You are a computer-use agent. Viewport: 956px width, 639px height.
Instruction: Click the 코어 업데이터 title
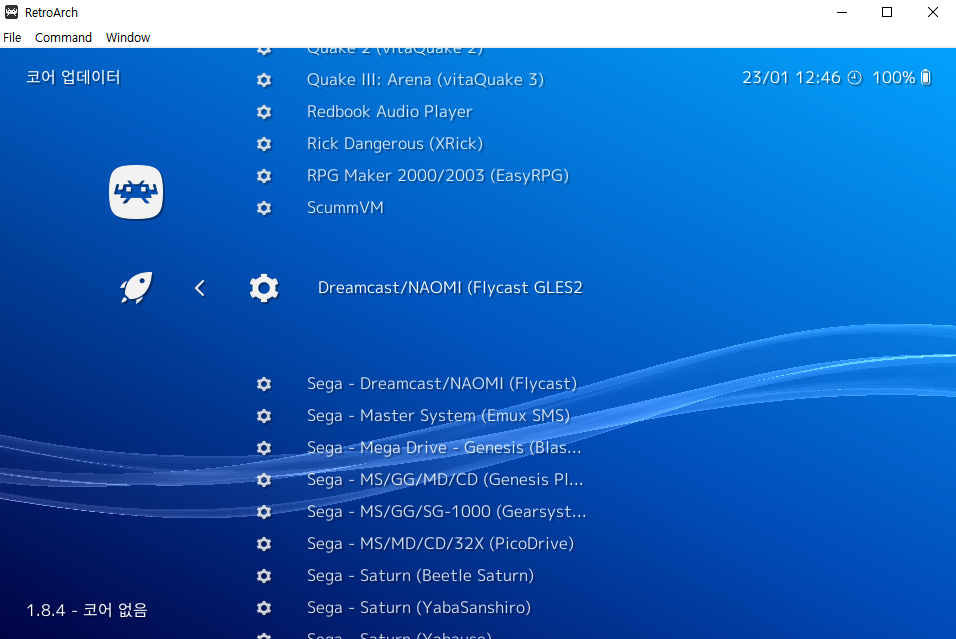[73, 77]
